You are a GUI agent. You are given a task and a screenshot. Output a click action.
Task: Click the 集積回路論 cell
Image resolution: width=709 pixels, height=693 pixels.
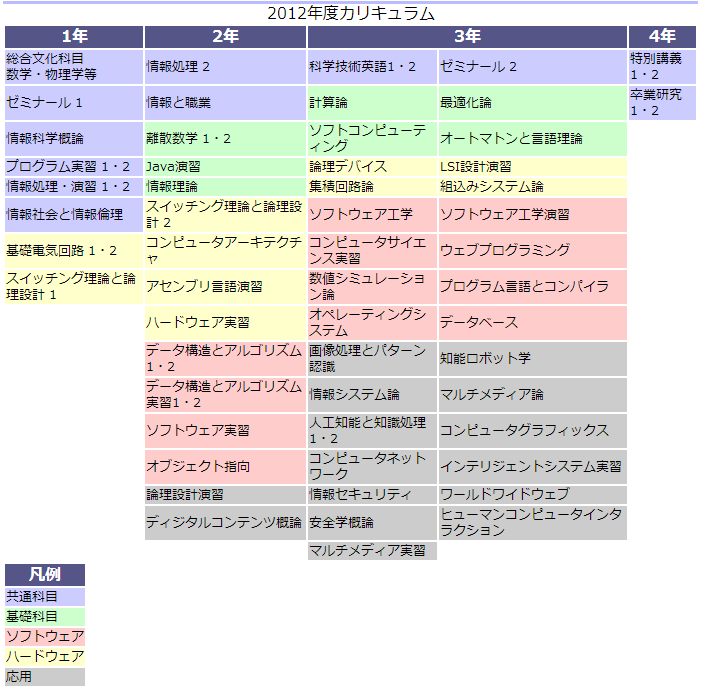[x=372, y=187]
